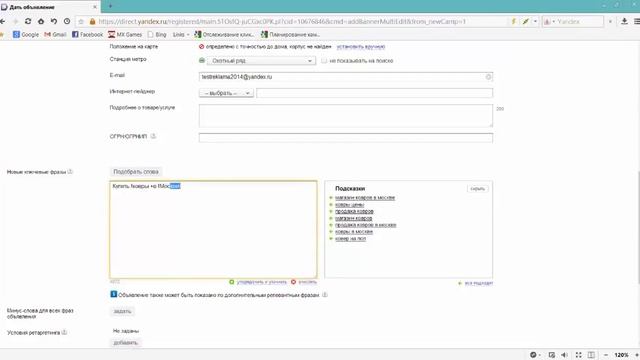The width and height of the screenshot is (640, 360).
Task: Open the Bing bookmark
Action: point(157,35)
